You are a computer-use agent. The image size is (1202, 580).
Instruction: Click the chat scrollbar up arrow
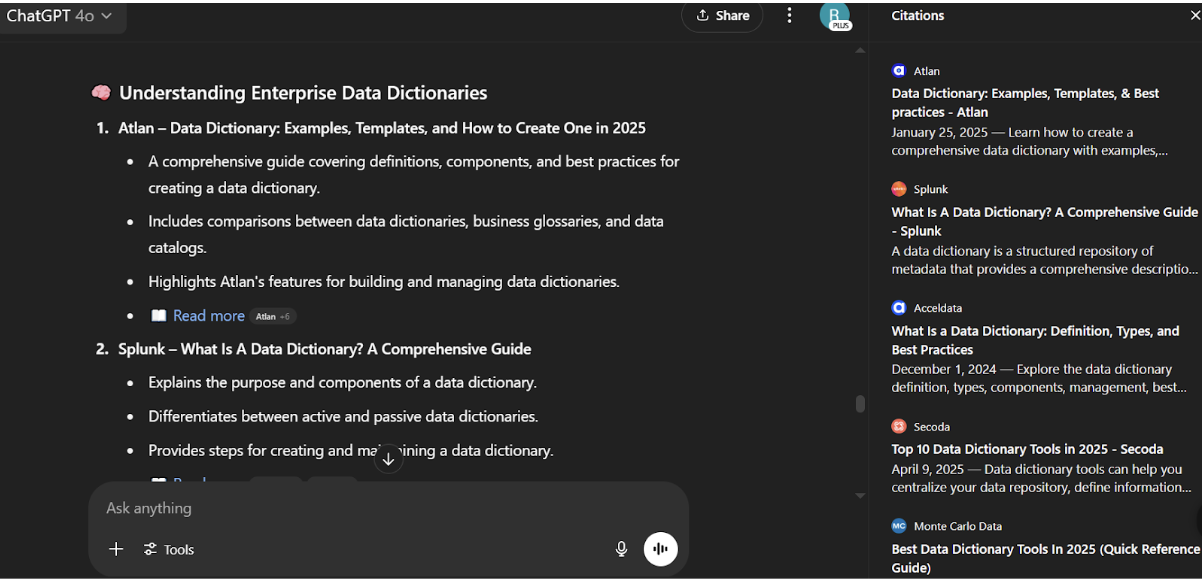click(x=860, y=50)
